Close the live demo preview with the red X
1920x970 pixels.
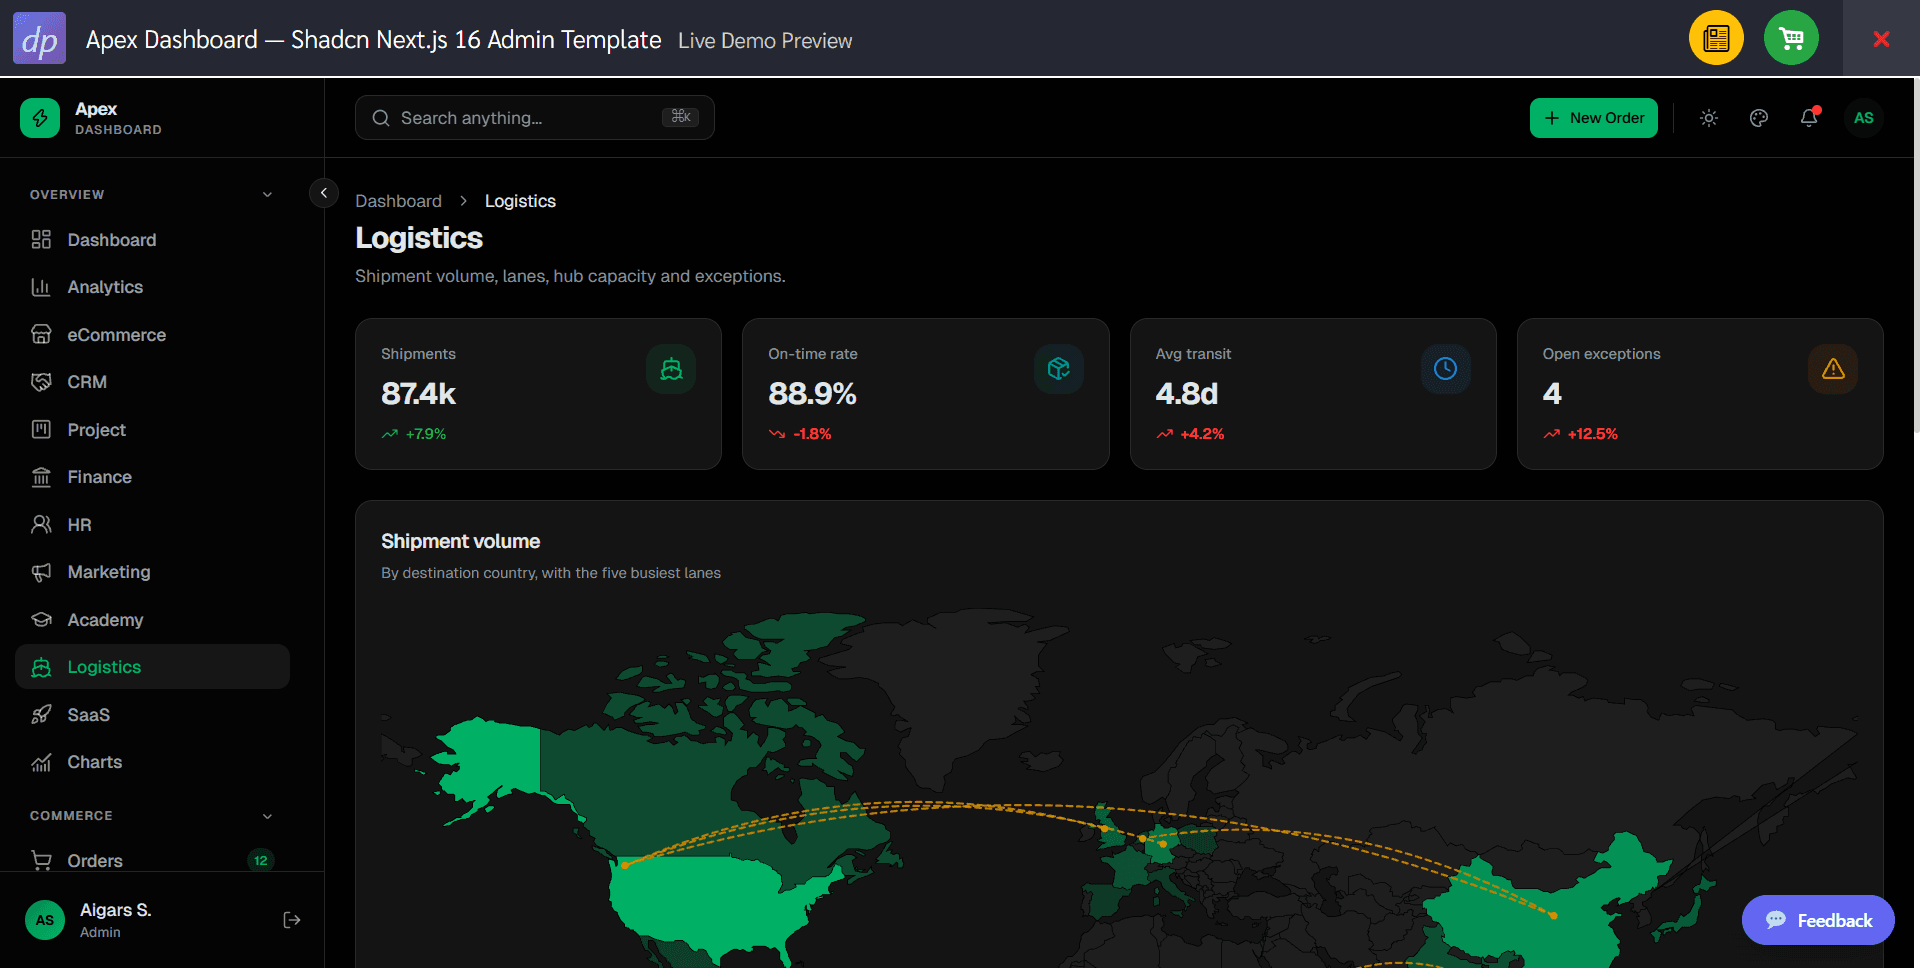click(x=1881, y=38)
